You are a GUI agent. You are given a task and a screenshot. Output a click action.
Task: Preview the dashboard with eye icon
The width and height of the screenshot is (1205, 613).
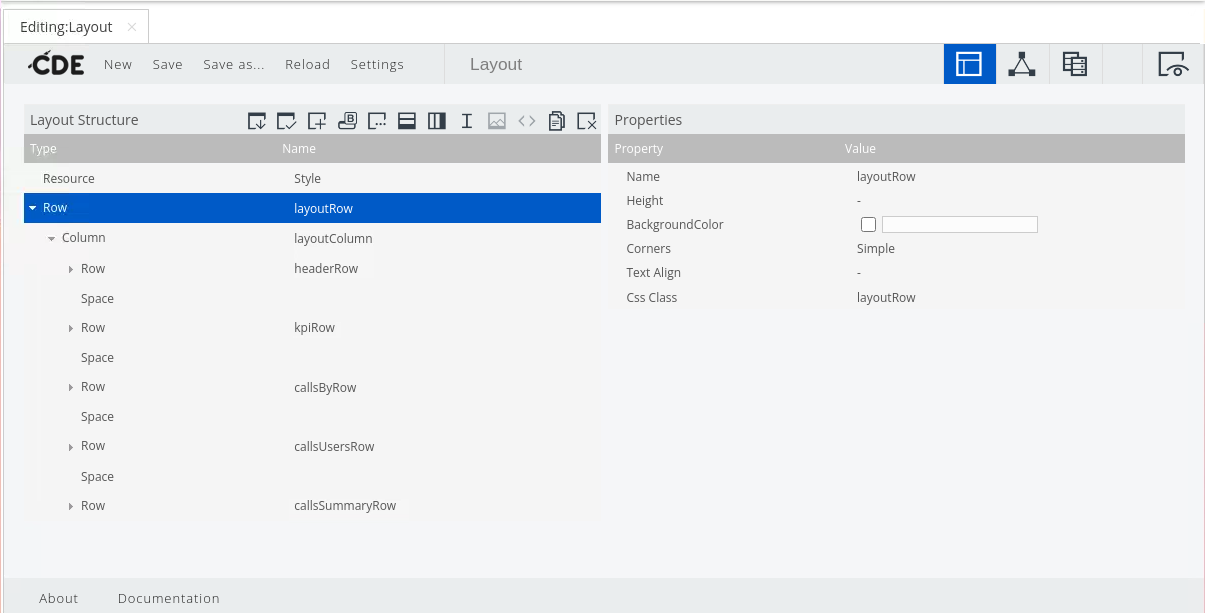click(1173, 64)
